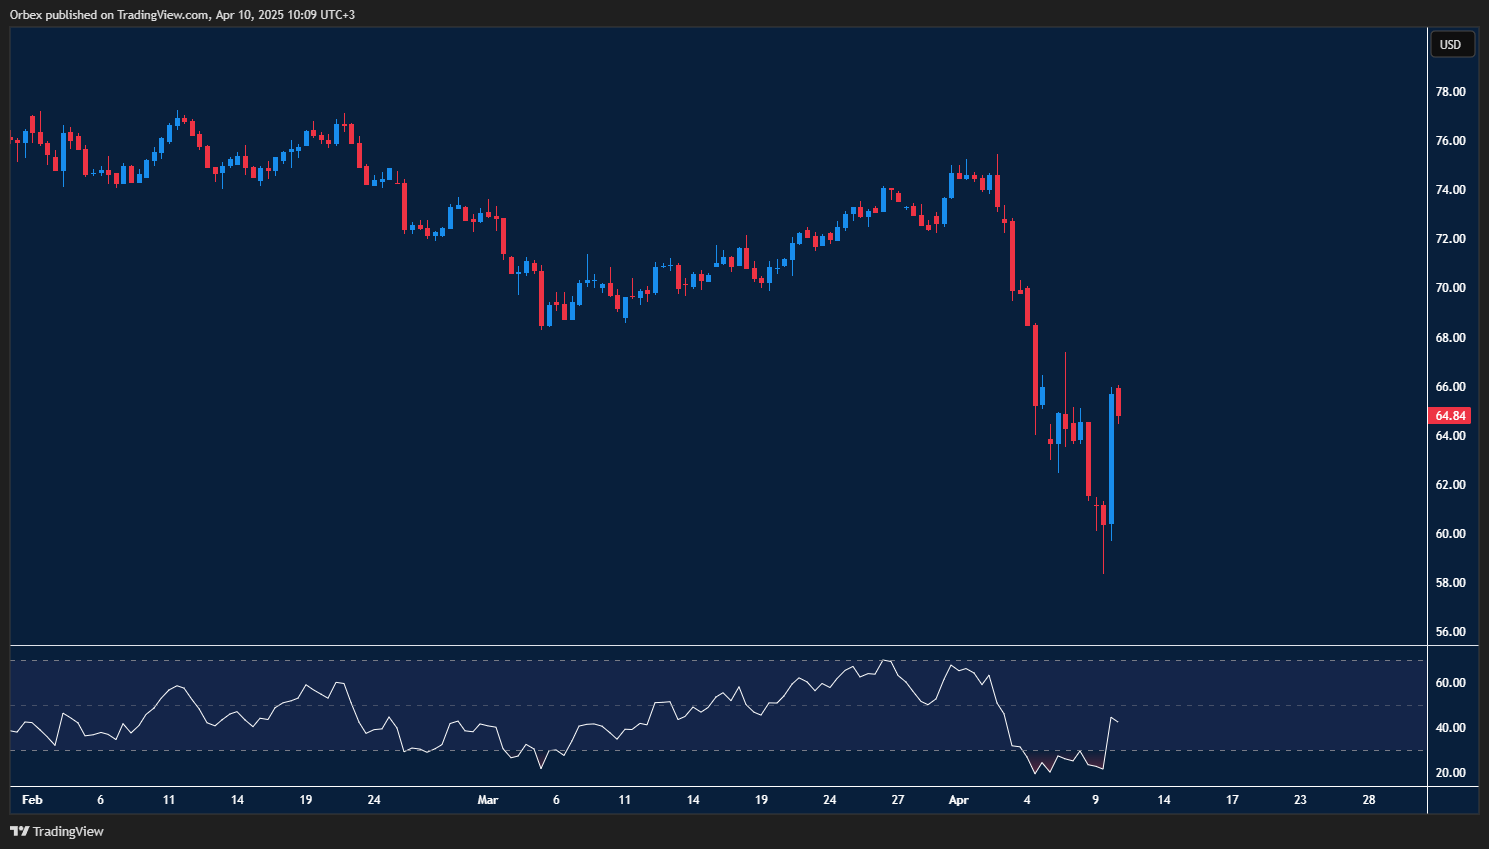Open the Apr label on the time axis

click(958, 800)
